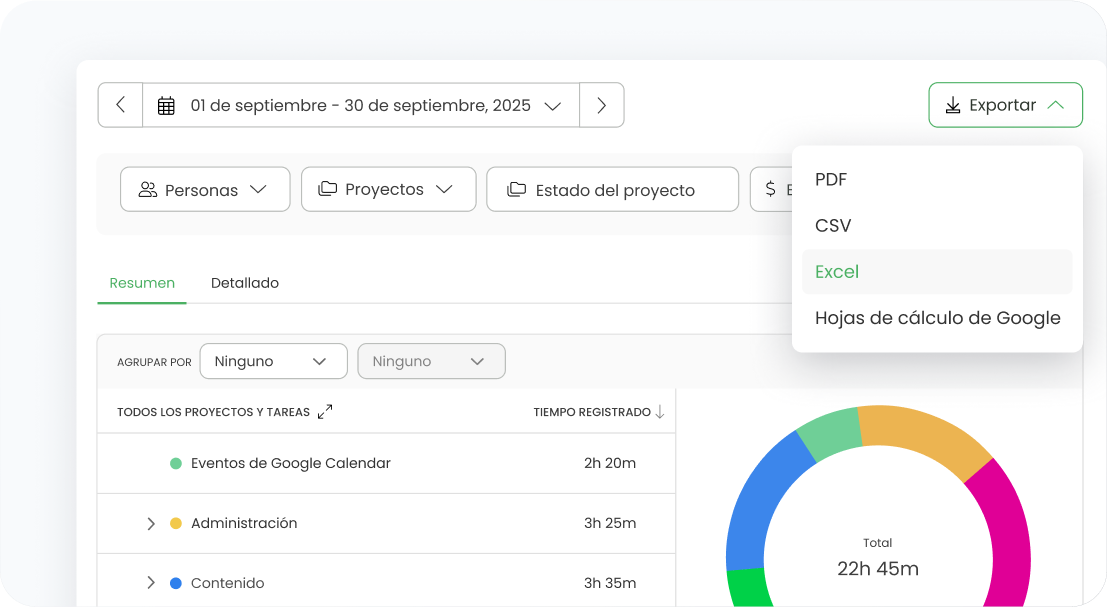1107x607 pixels.
Task: Open the first Agrupar por Ninguno dropdown
Action: click(274, 361)
